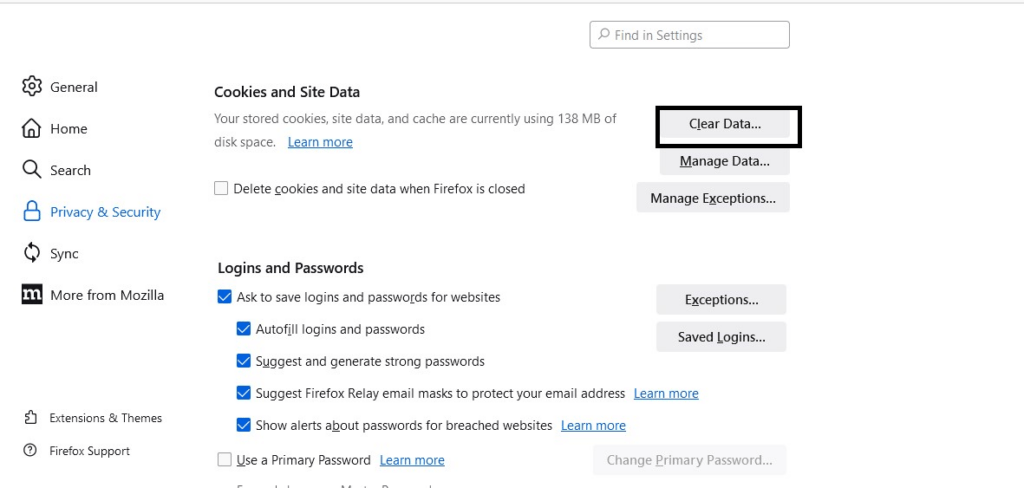Uncheck Show alerts about breached websites
1024x488 pixels.
[244, 425]
